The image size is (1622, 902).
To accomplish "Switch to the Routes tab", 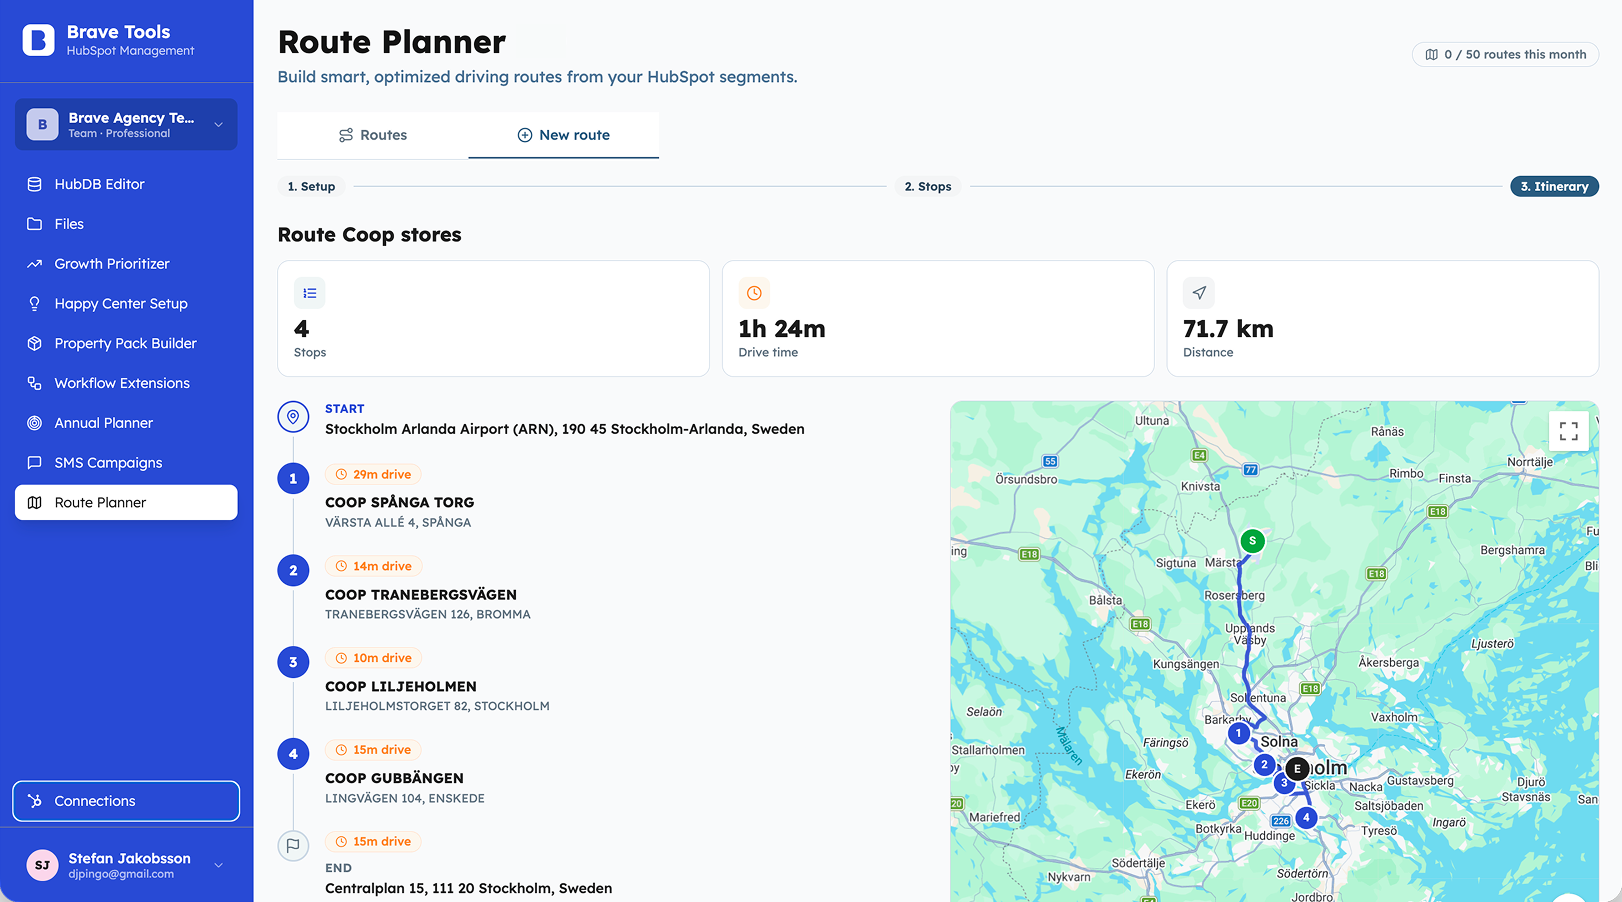I will (373, 135).
